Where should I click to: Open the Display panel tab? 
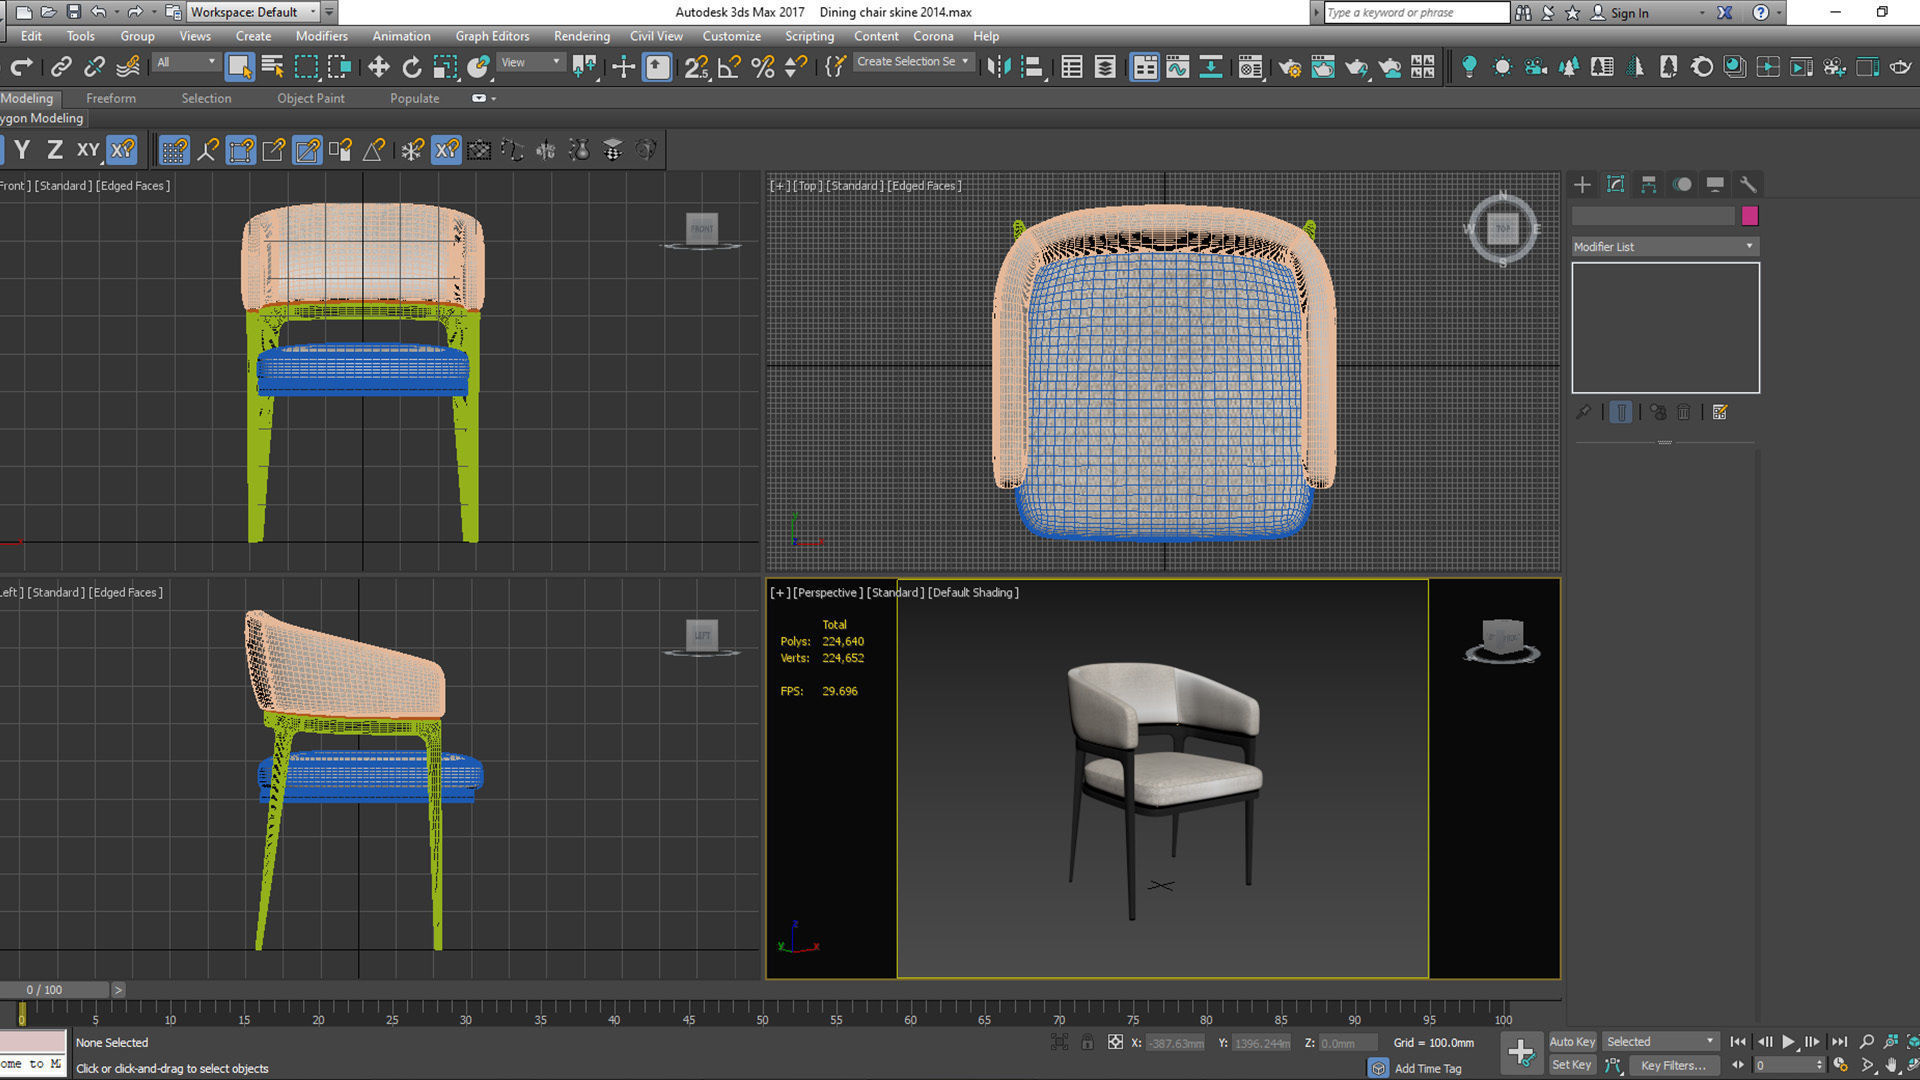pyautogui.click(x=1715, y=184)
